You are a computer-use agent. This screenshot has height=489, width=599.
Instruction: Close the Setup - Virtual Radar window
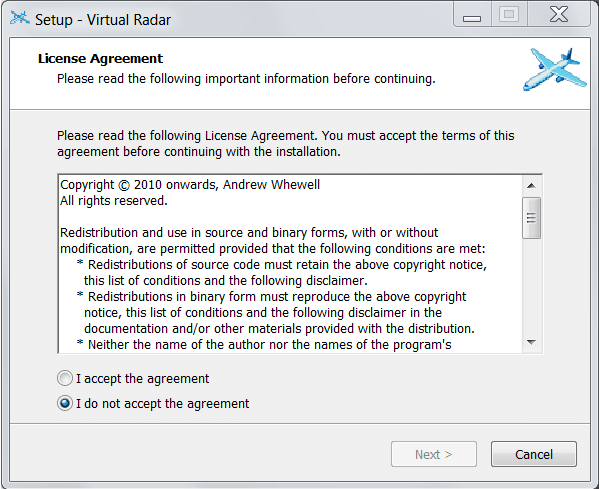click(559, 15)
